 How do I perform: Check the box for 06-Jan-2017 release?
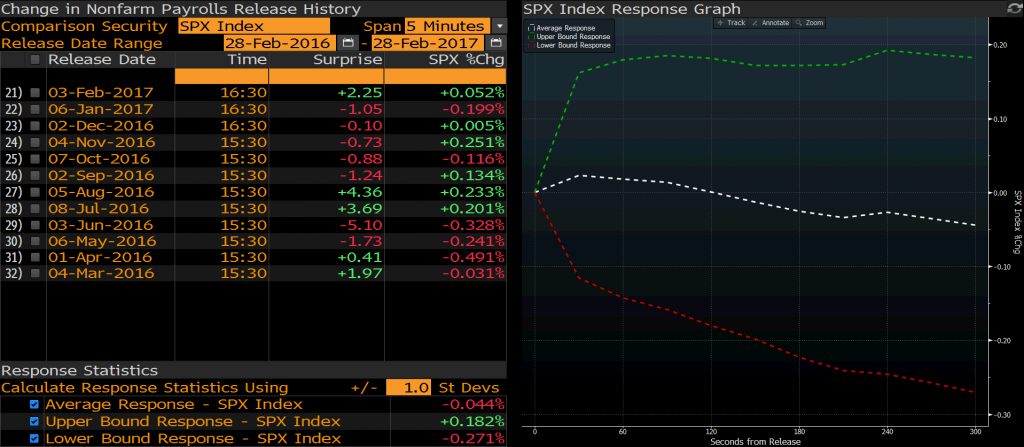pyautogui.click(x=35, y=109)
